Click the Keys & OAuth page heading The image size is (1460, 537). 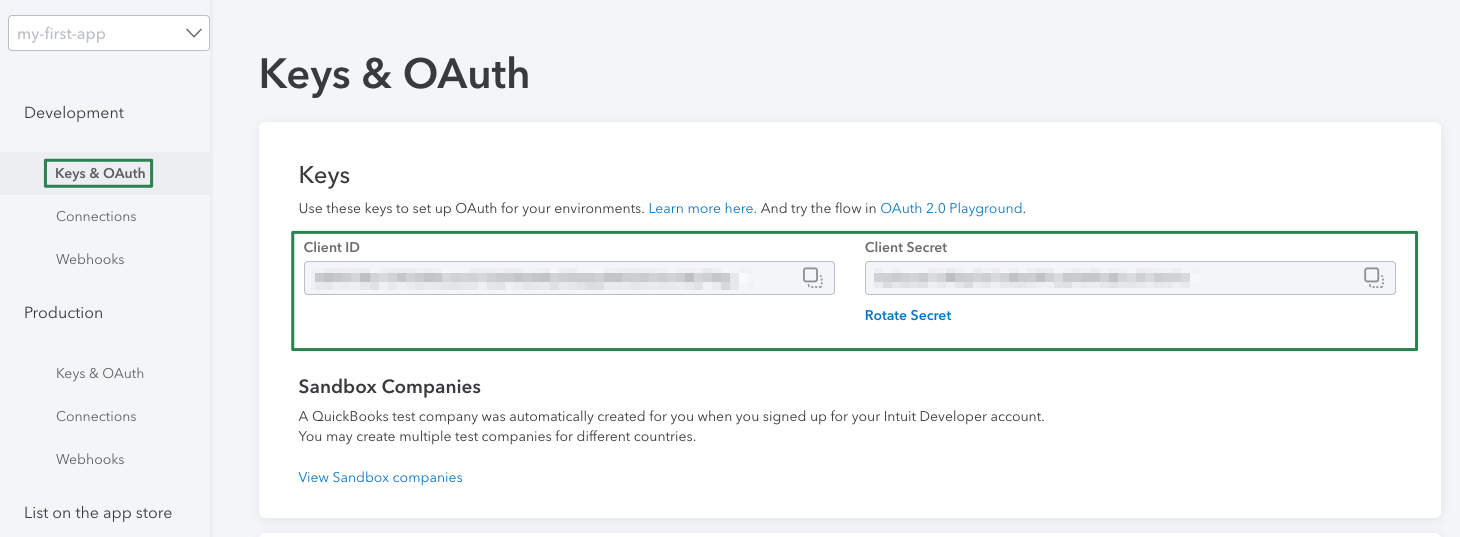tap(394, 75)
